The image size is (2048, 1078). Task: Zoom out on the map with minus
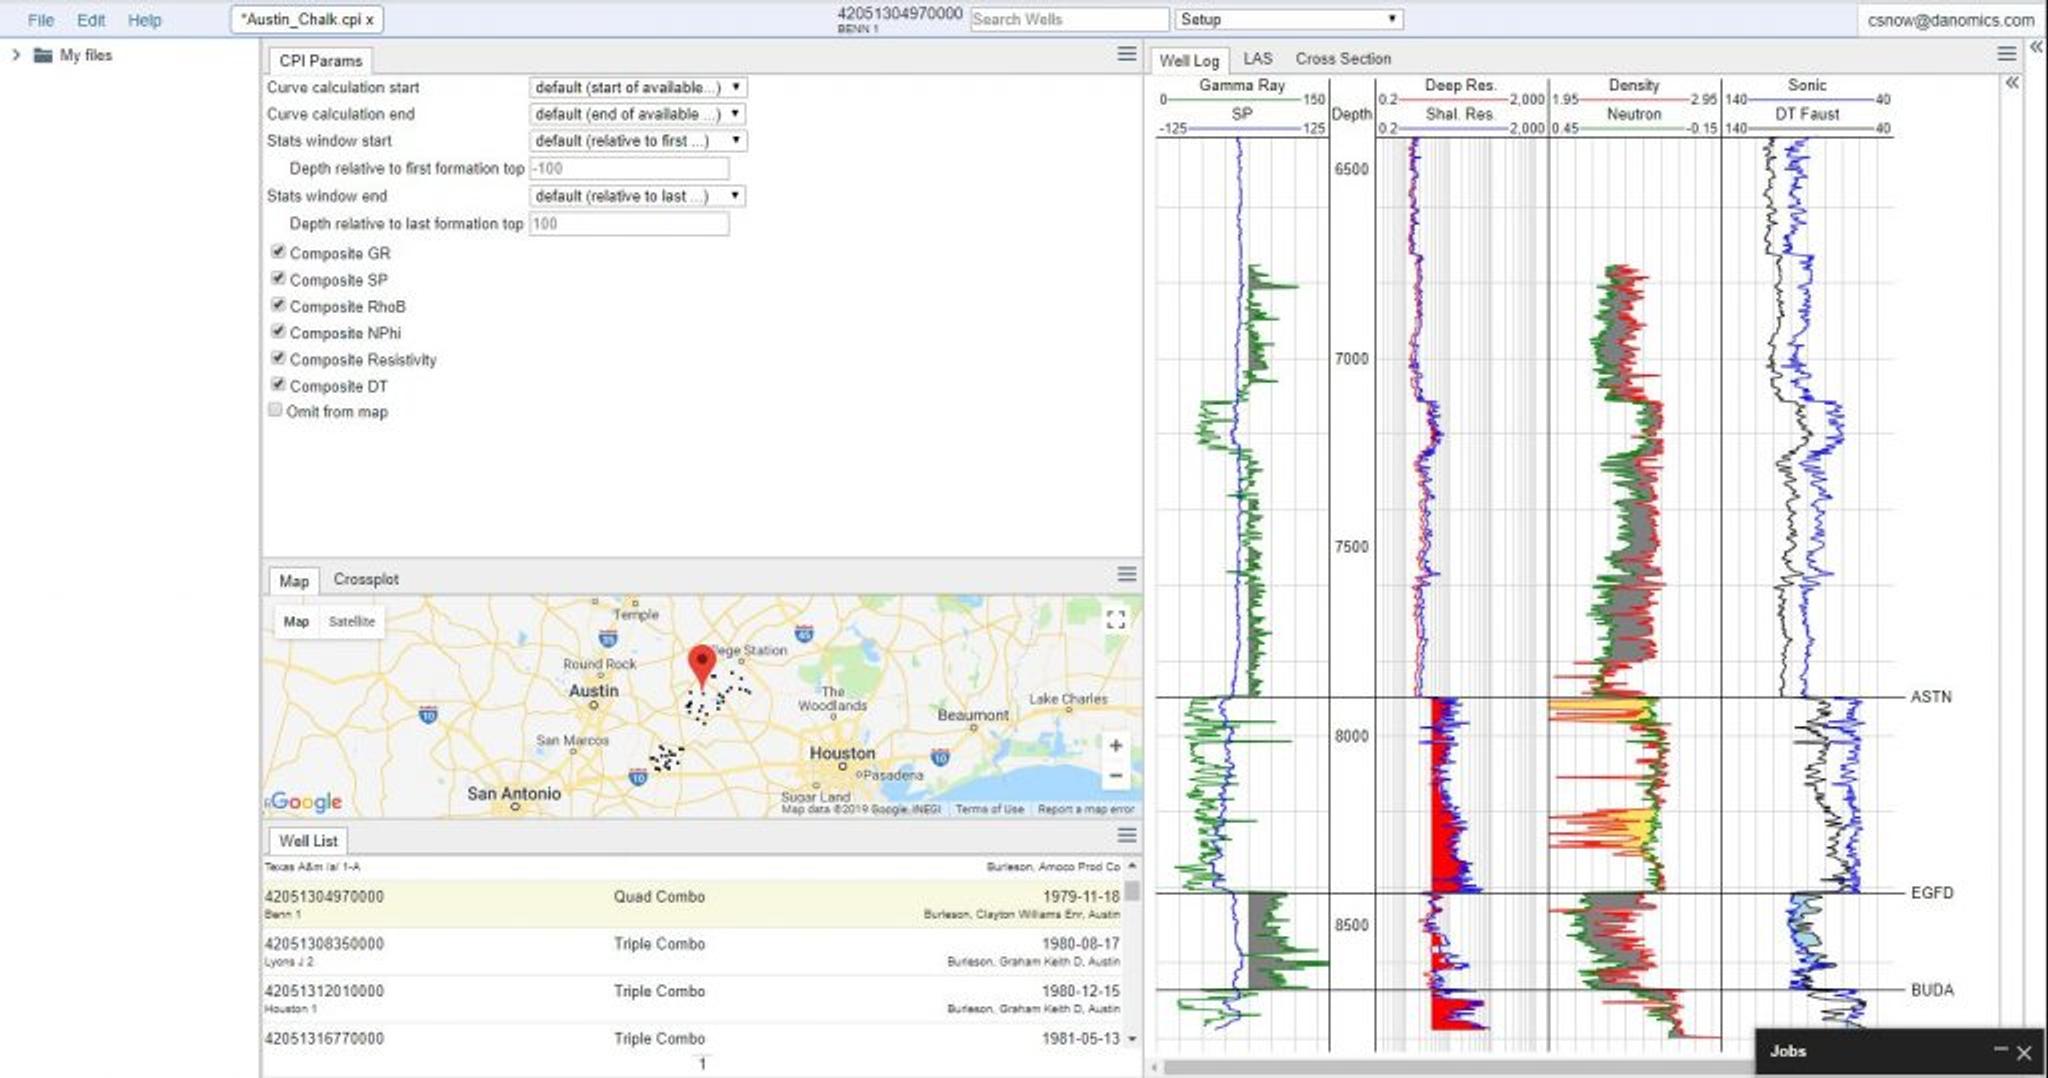(1116, 776)
